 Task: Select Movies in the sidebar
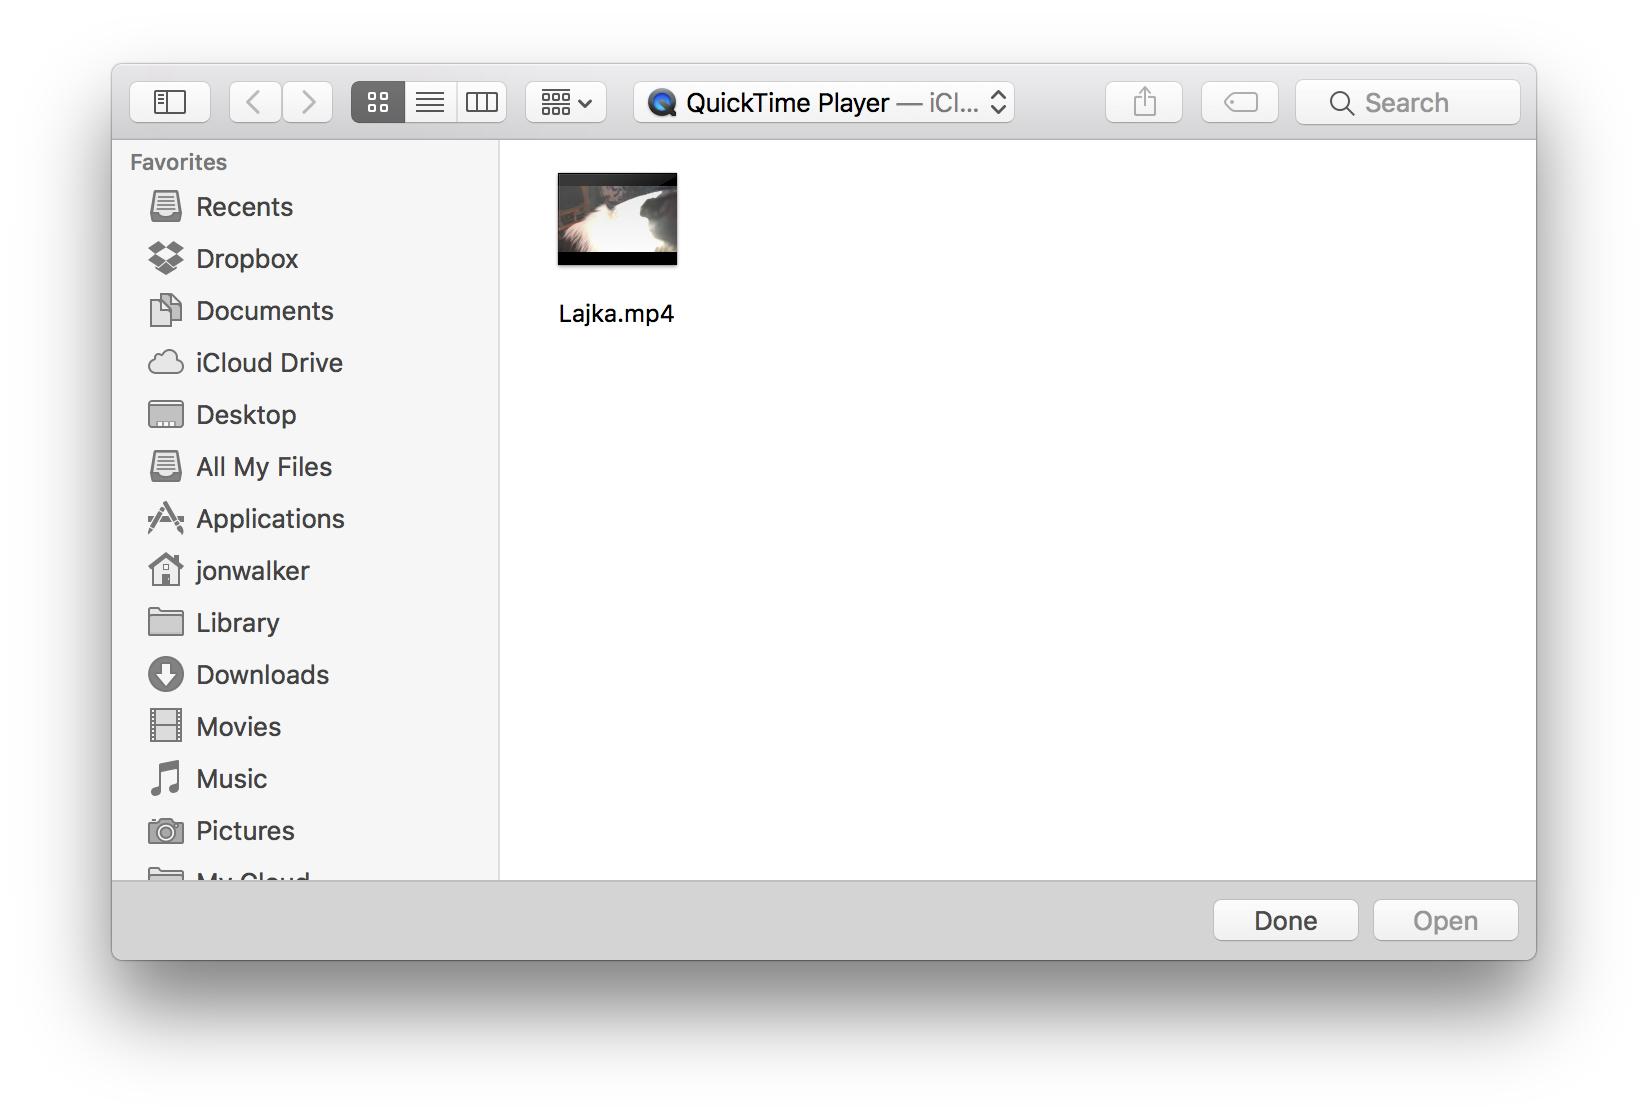(305, 727)
